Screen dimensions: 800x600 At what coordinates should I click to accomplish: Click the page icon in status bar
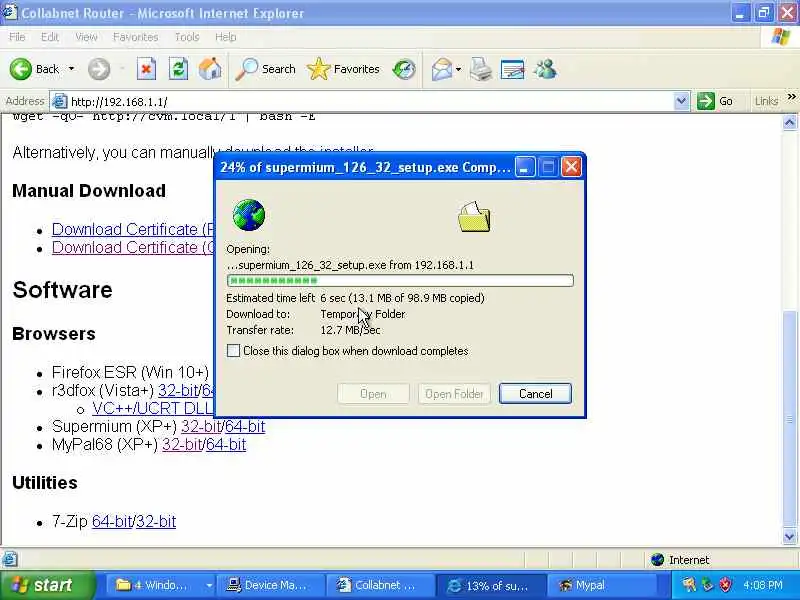click(9, 559)
